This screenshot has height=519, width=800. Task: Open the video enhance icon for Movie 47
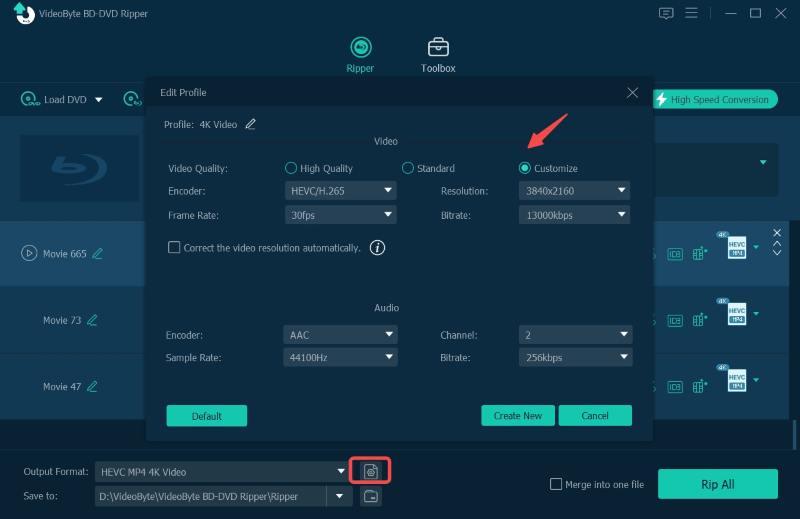click(x=699, y=386)
